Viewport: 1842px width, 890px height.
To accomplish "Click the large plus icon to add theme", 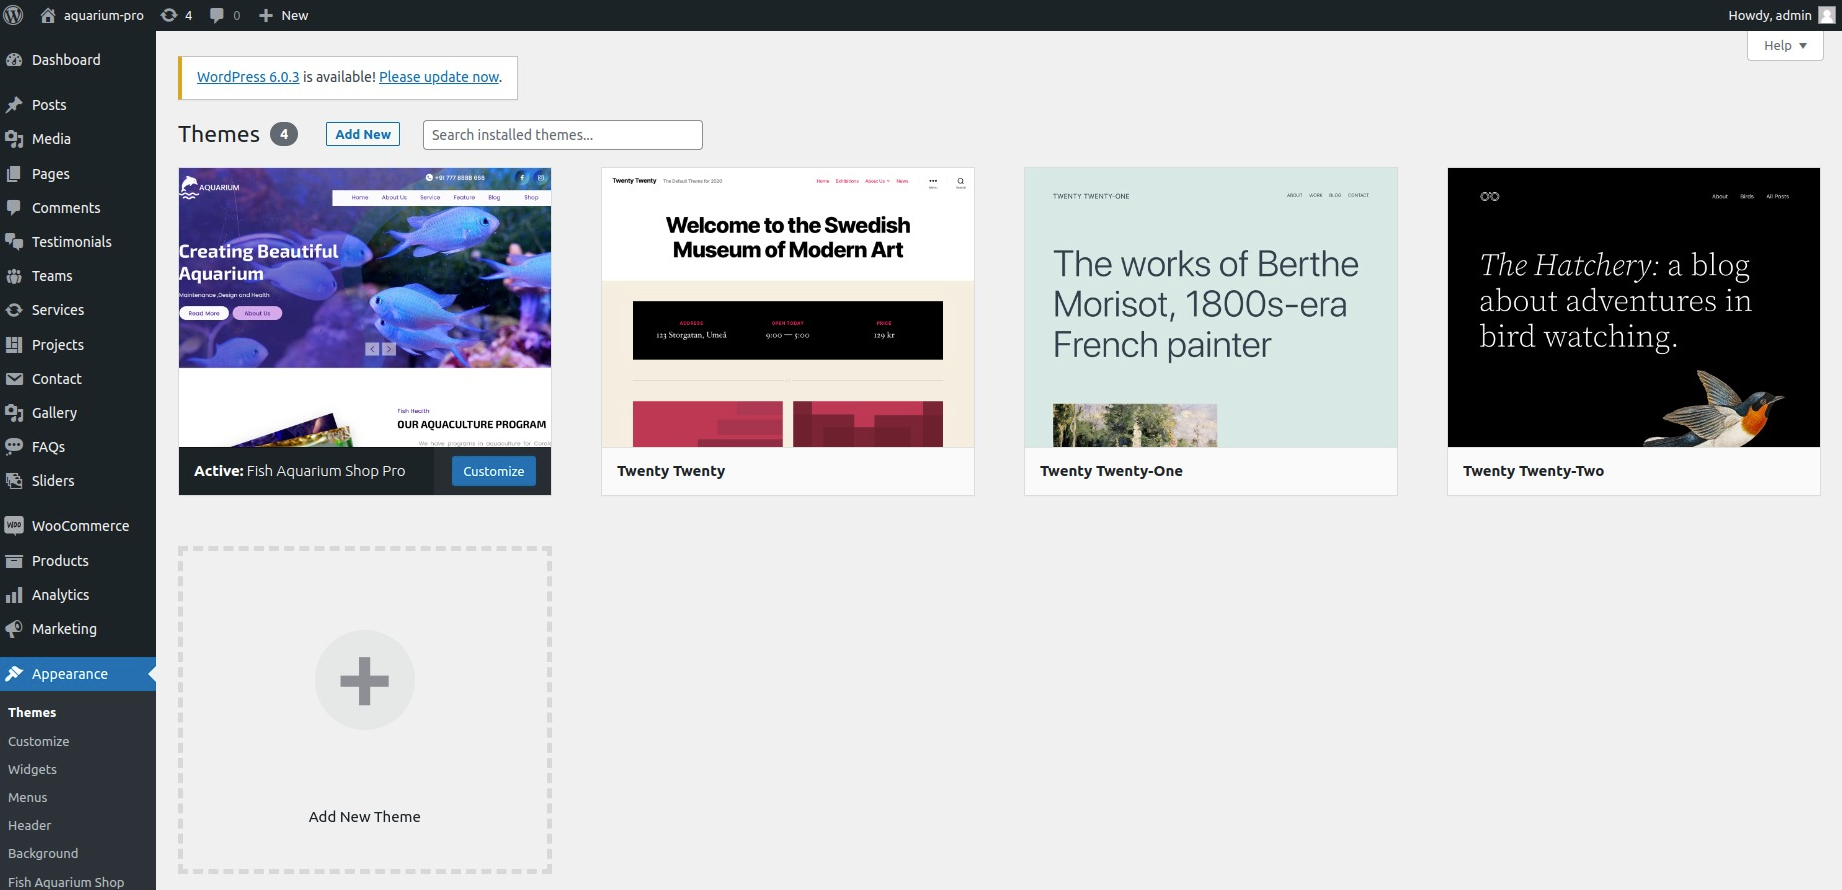I will (365, 680).
